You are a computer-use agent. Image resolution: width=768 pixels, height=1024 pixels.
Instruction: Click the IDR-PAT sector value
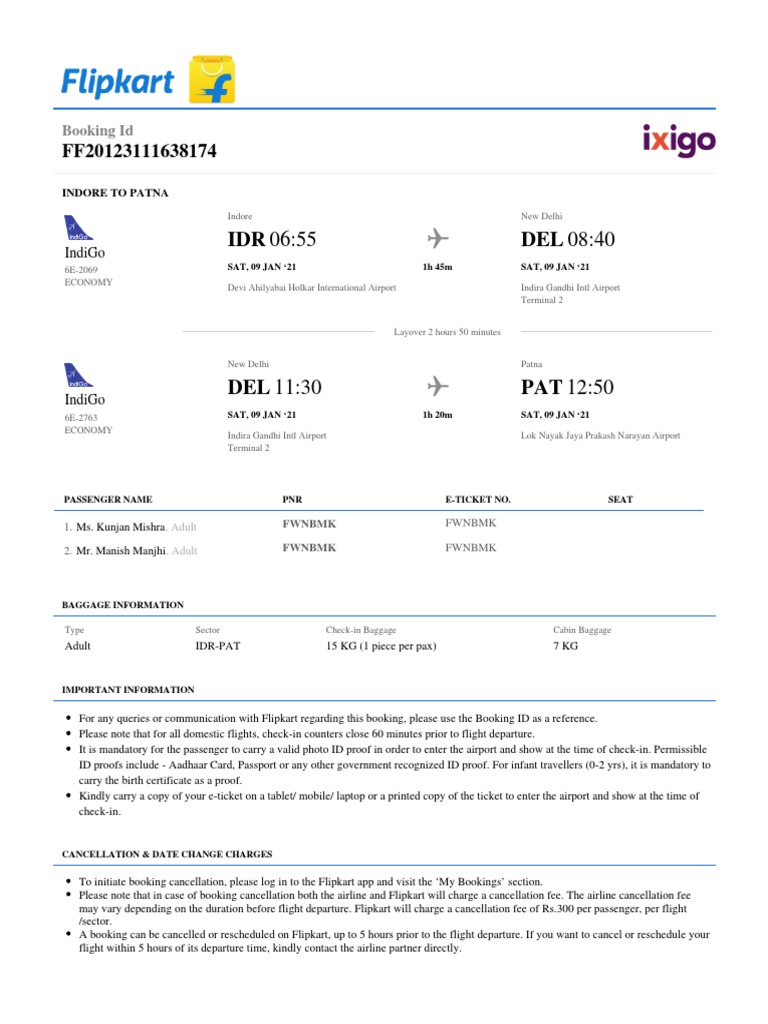click(218, 646)
